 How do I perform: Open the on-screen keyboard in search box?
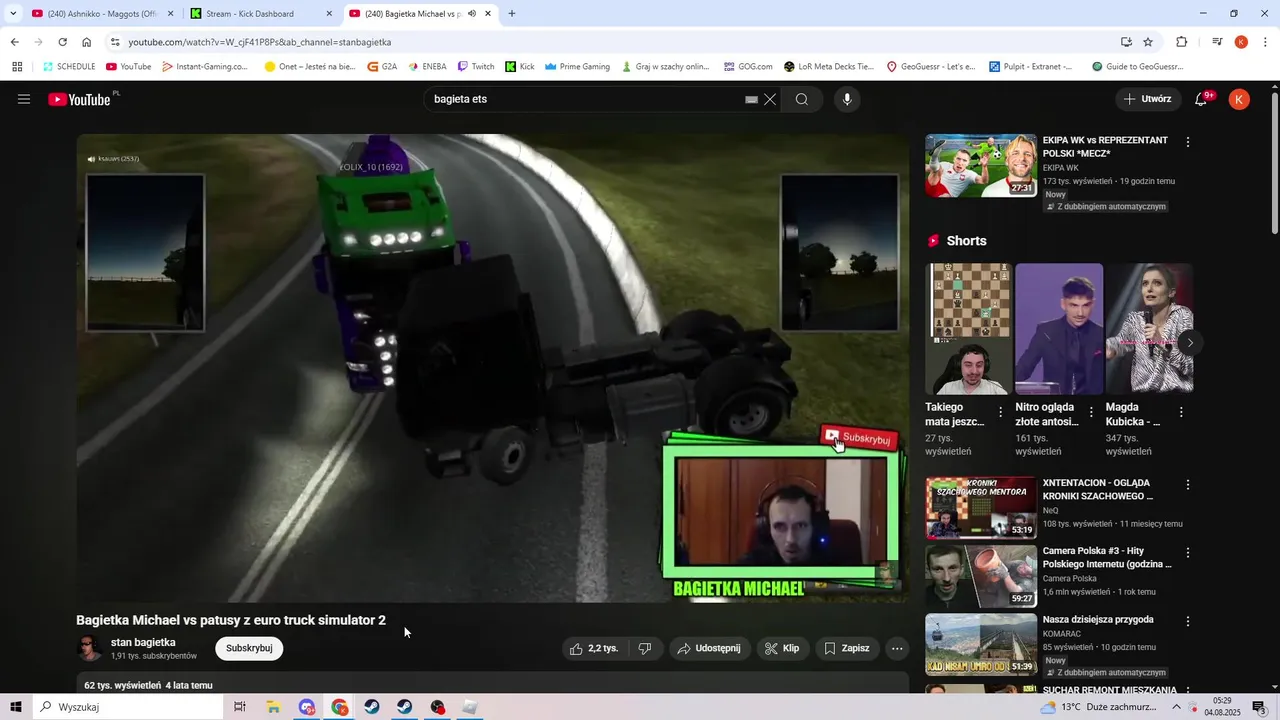coord(751,99)
